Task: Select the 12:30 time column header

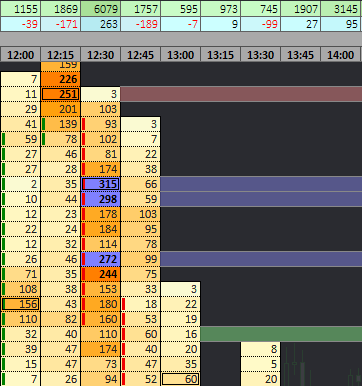Action: coord(100,55)
